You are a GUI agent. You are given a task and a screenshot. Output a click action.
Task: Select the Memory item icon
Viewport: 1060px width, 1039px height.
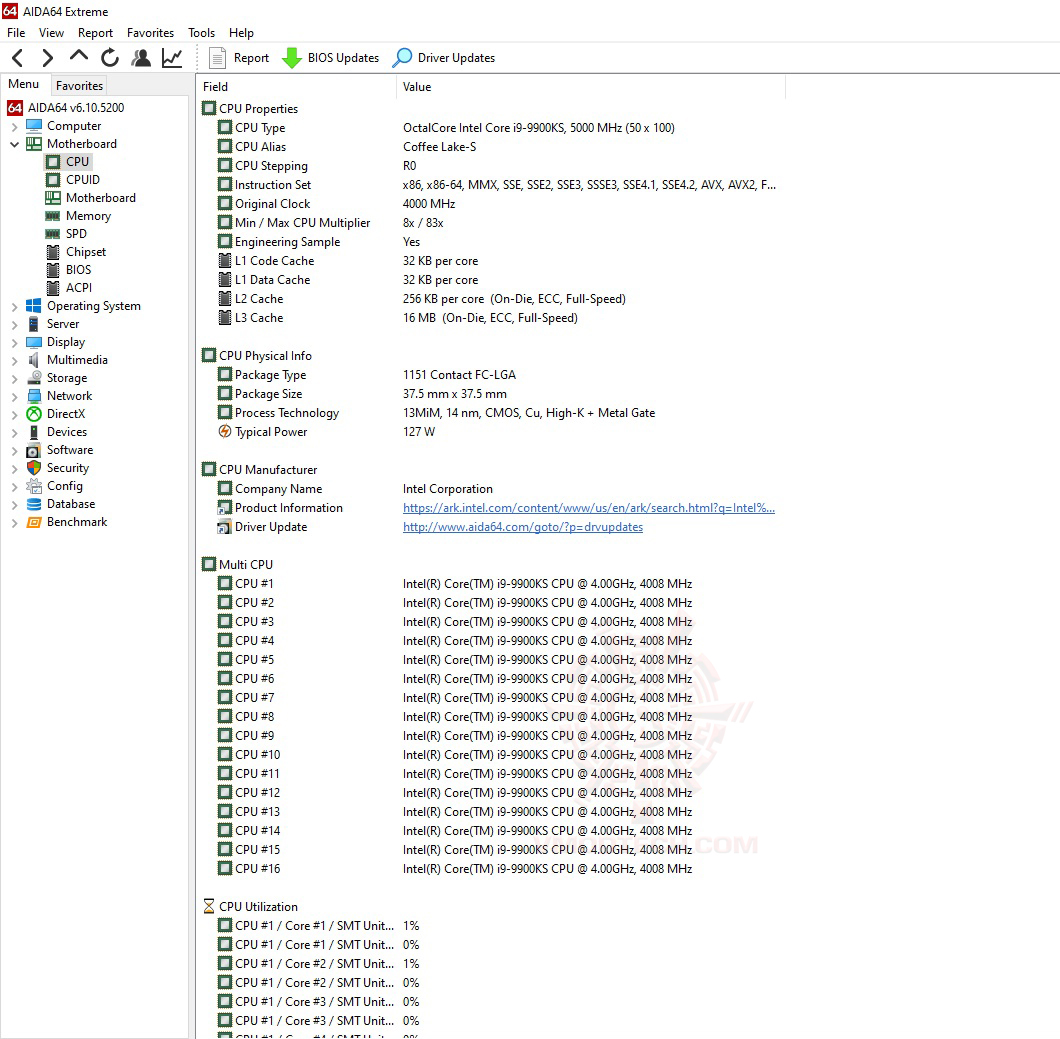[x=53, y=216]
